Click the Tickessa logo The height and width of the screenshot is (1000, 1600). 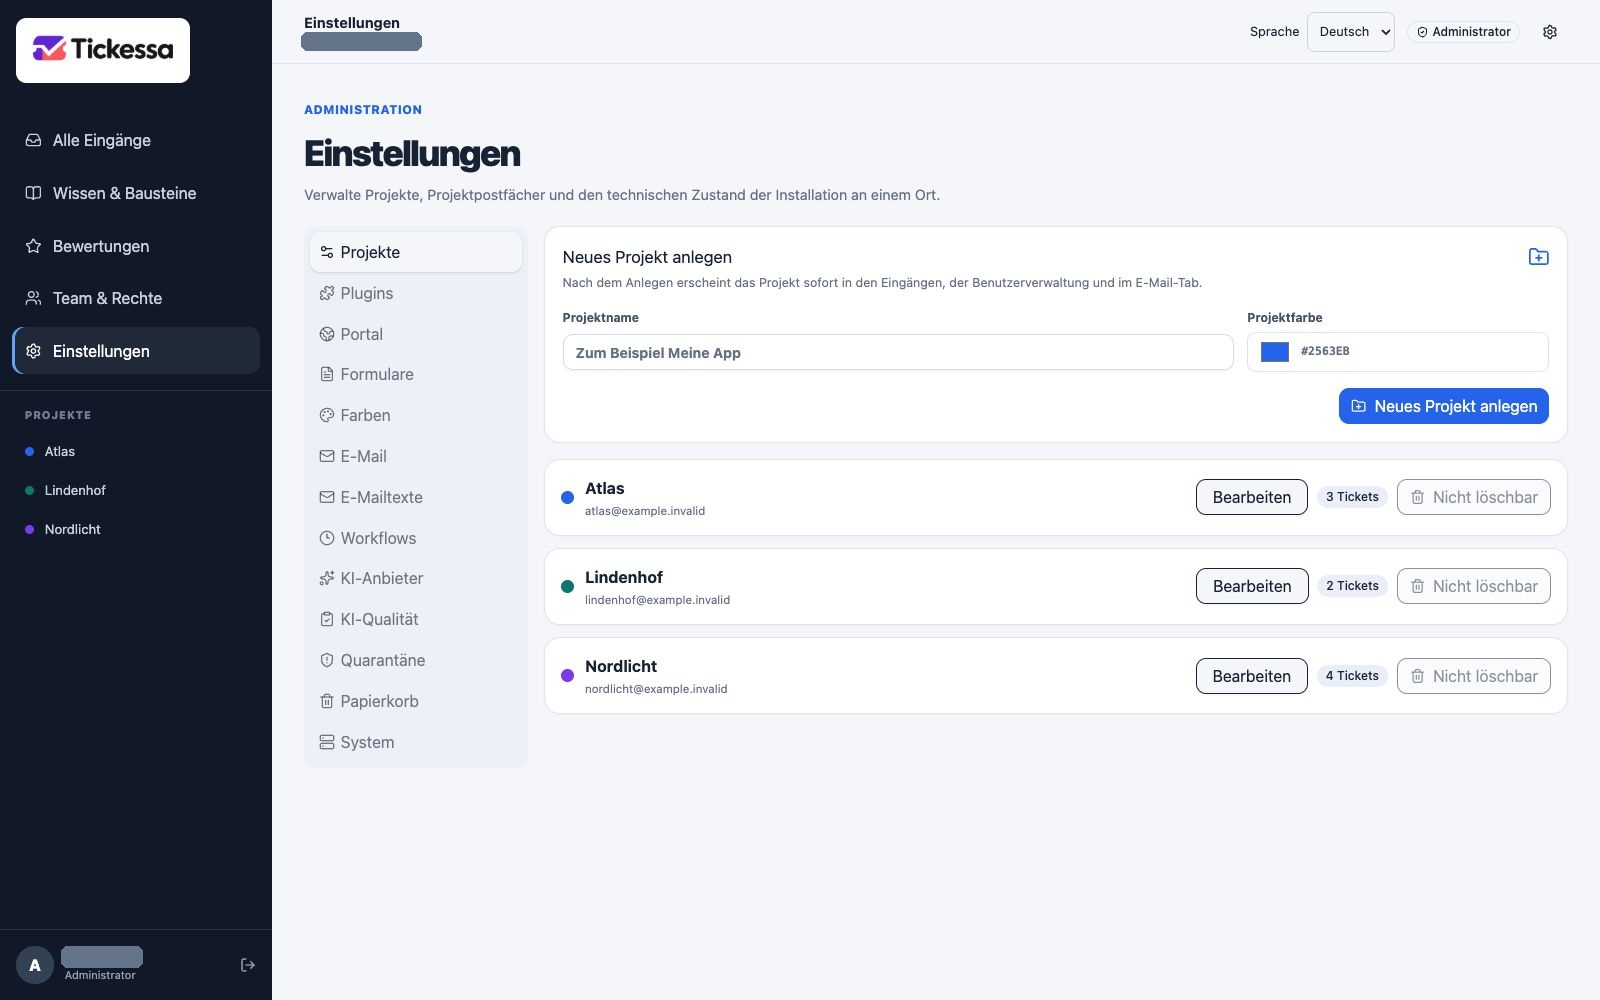(x=103, y=50)
